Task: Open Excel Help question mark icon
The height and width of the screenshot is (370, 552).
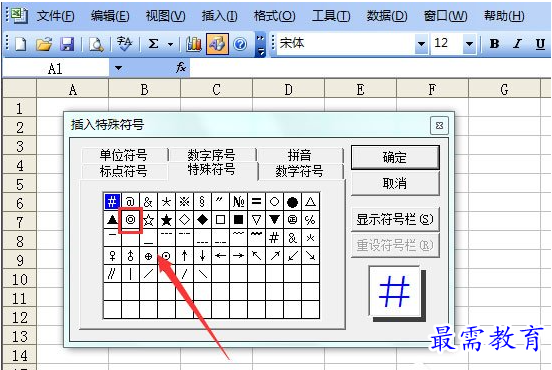Action: click(240, 44)
